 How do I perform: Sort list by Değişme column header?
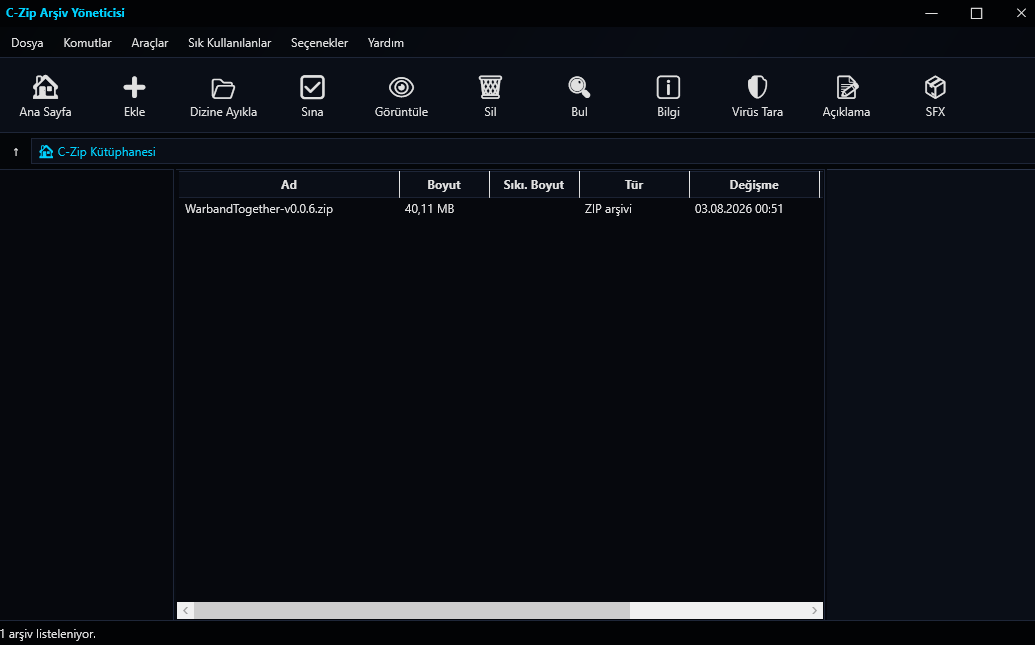tap(754, 185)
